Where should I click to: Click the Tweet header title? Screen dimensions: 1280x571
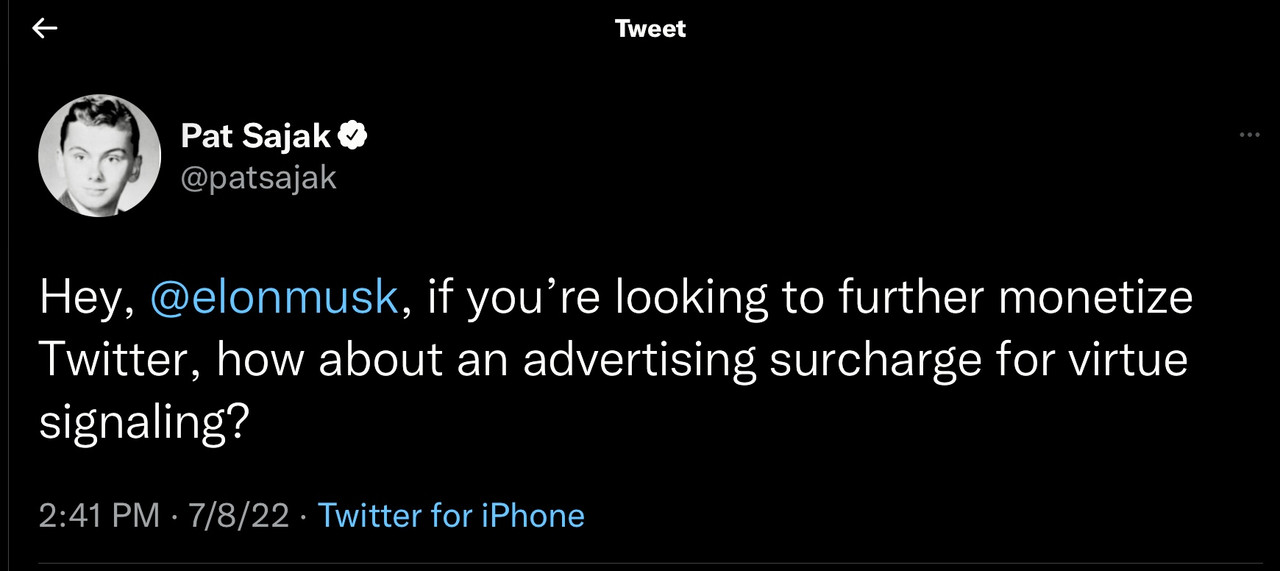pyautogui.click(x=651, y=29)
